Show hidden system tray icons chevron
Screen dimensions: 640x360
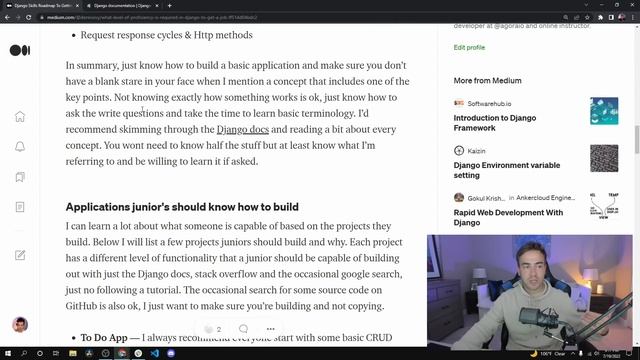573,353
